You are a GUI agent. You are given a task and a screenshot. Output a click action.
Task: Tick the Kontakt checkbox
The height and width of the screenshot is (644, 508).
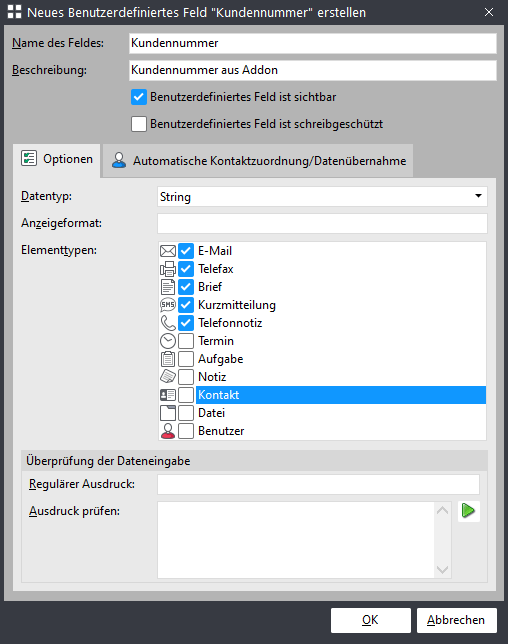tap(186, 395)
